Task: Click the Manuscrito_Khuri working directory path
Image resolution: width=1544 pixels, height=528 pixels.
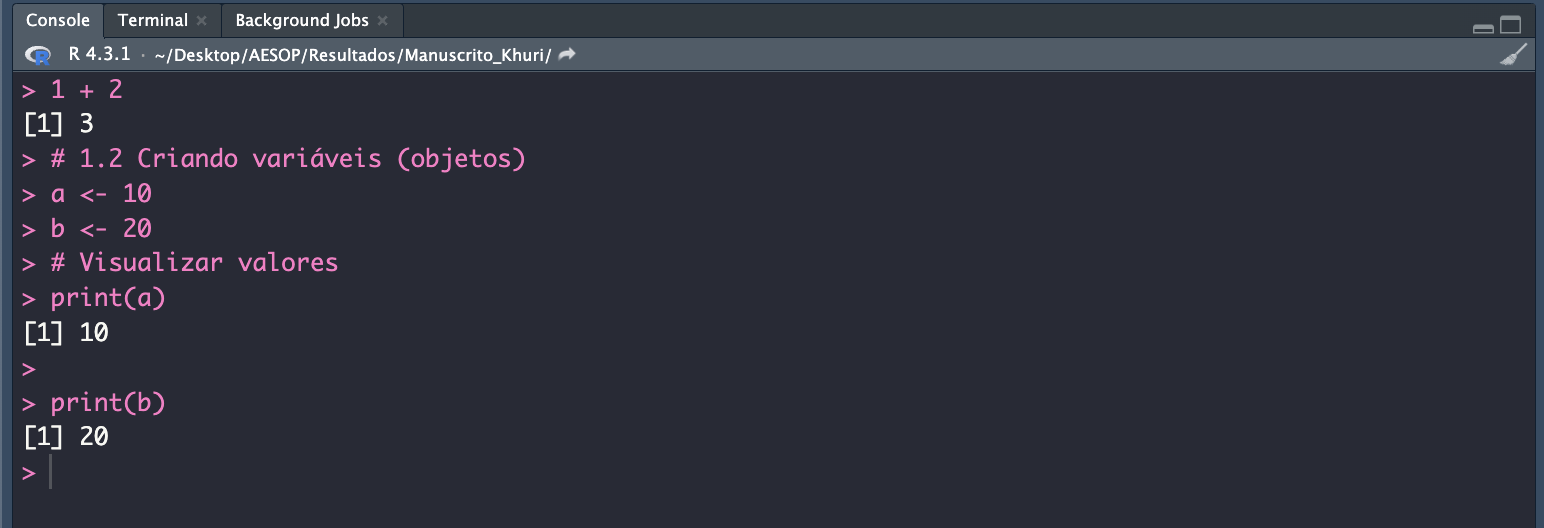Action: 352,55
